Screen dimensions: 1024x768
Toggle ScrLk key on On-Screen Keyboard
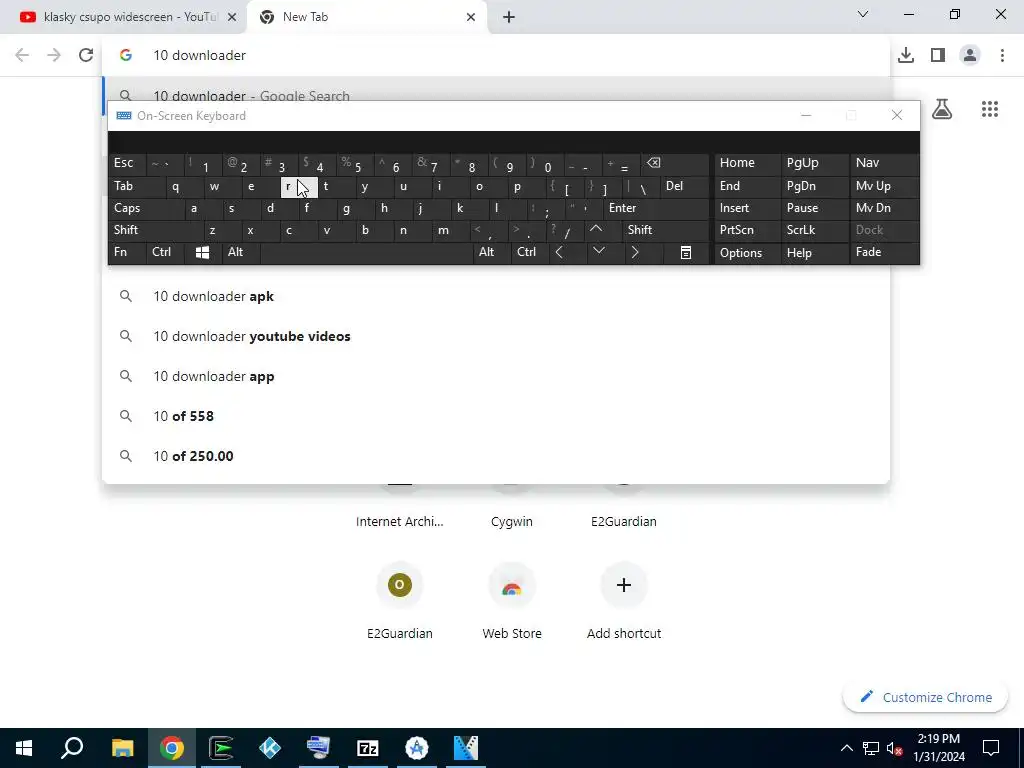(814, 230)
